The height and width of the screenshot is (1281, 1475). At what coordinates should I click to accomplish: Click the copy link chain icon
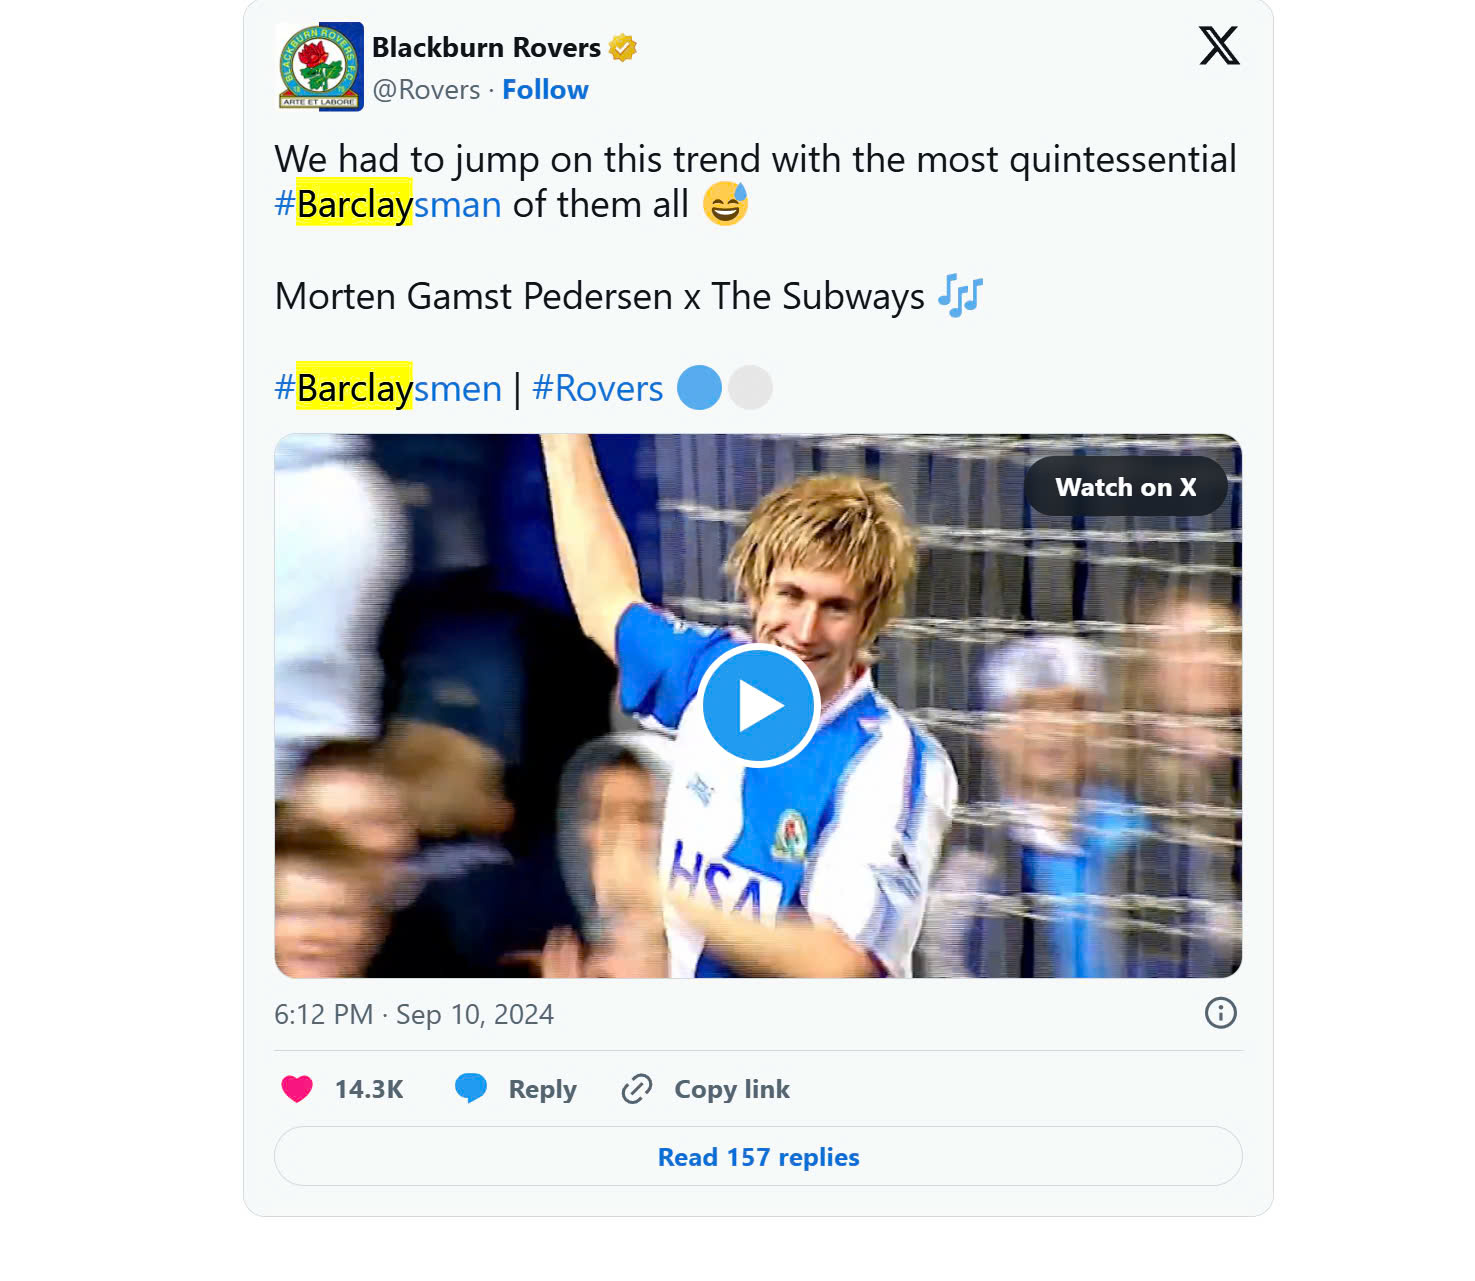click(637, 1089)
